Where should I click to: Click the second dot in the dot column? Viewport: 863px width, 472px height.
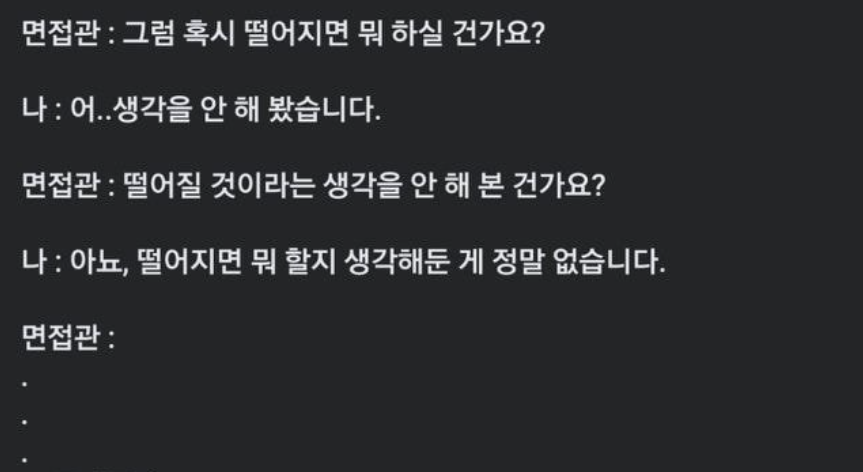coord(25,422)
